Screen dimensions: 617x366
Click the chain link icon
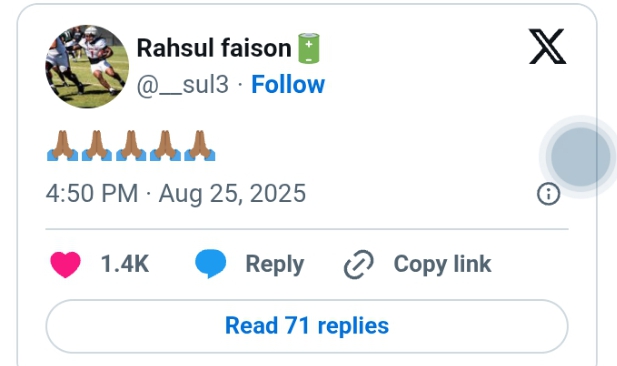(358, 264)
